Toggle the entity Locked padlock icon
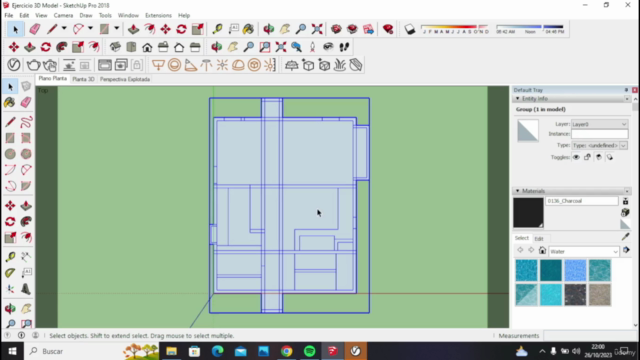This screenshot has height=360, width=640. coord(587,157)
